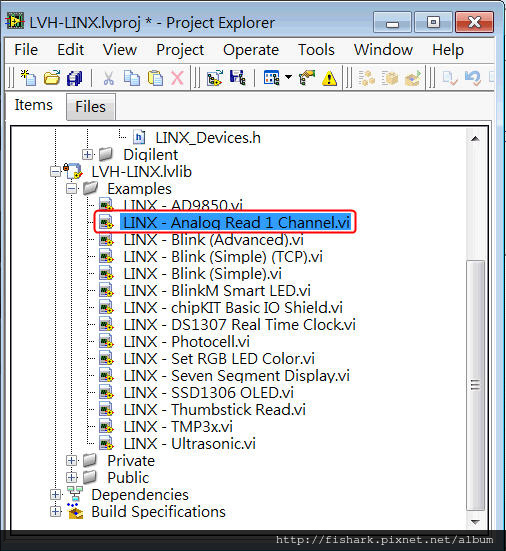Click the LVH-LINX.lvlib library icon
Screen dimensions: 506x551
pos(73,171)
